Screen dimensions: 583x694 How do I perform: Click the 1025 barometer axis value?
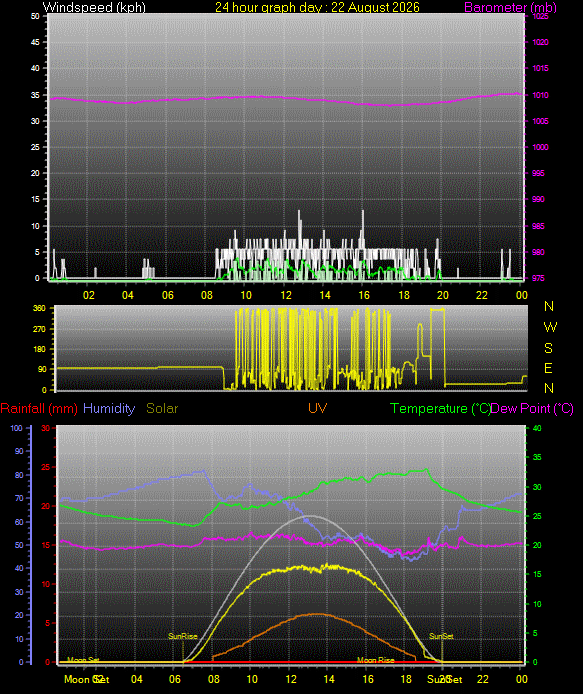point(540,16)
